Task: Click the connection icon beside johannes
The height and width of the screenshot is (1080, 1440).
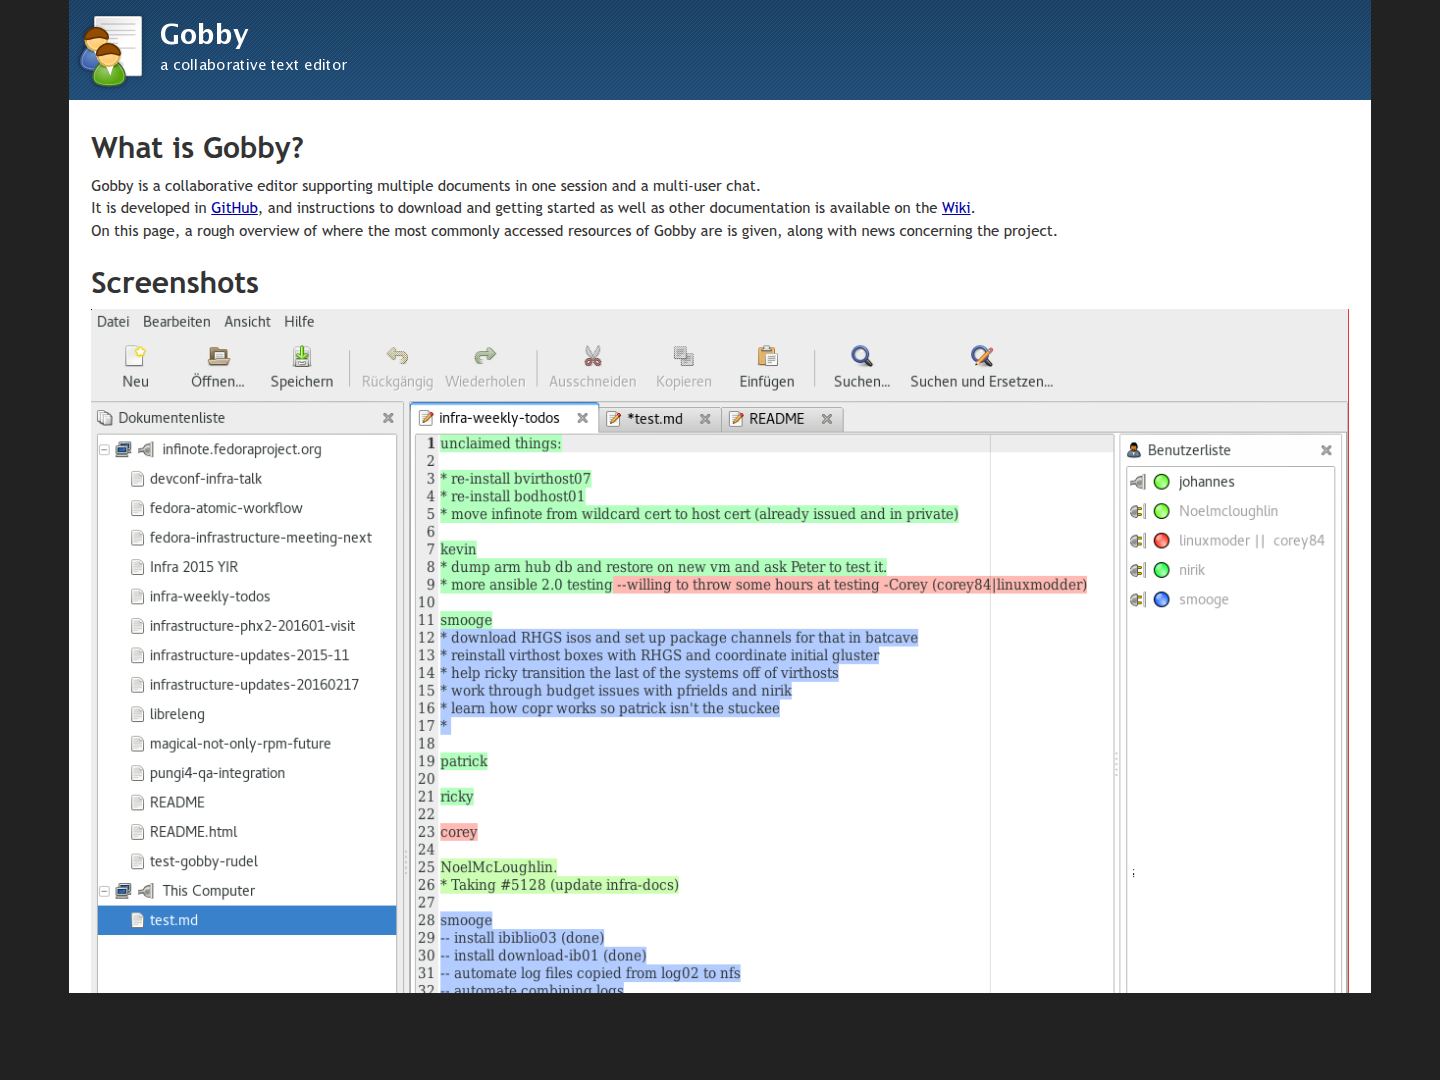Action: [1138, 482]
